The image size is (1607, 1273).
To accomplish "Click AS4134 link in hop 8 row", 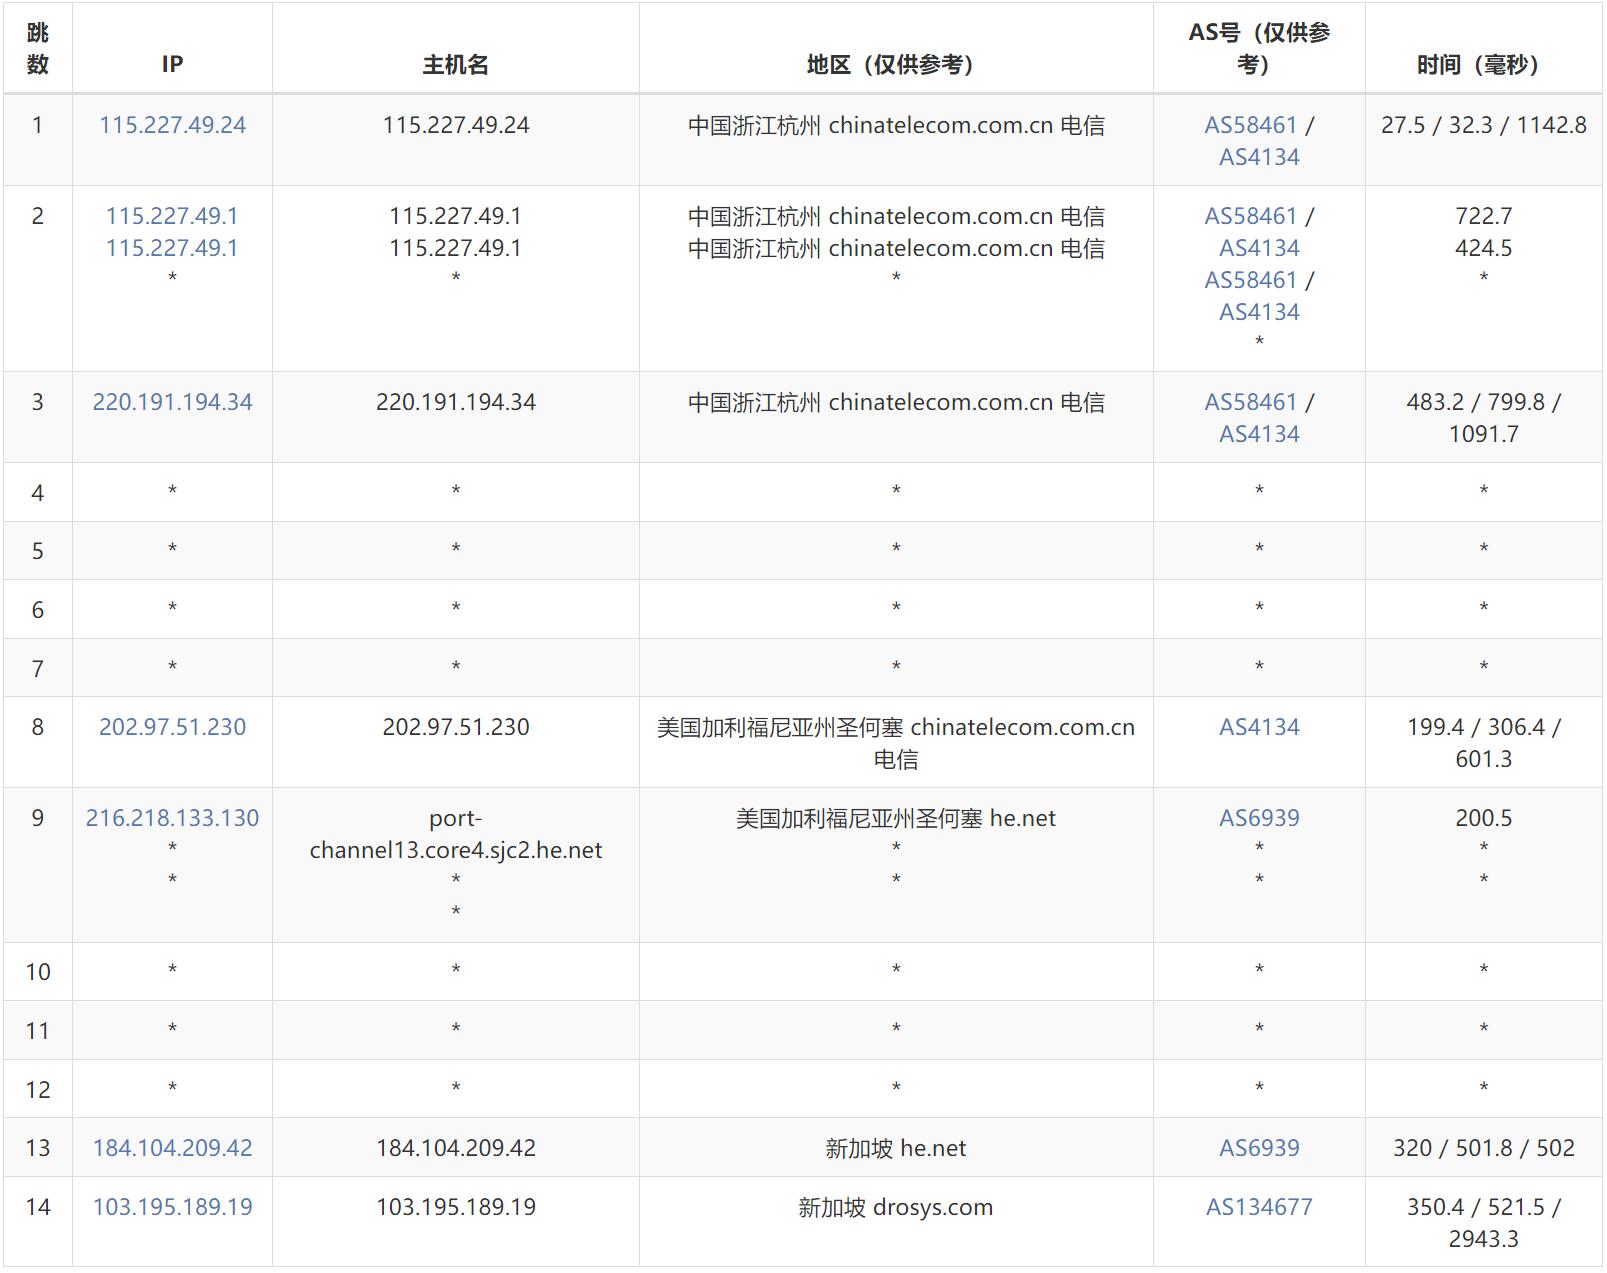I will click(x=1259, y=727).
